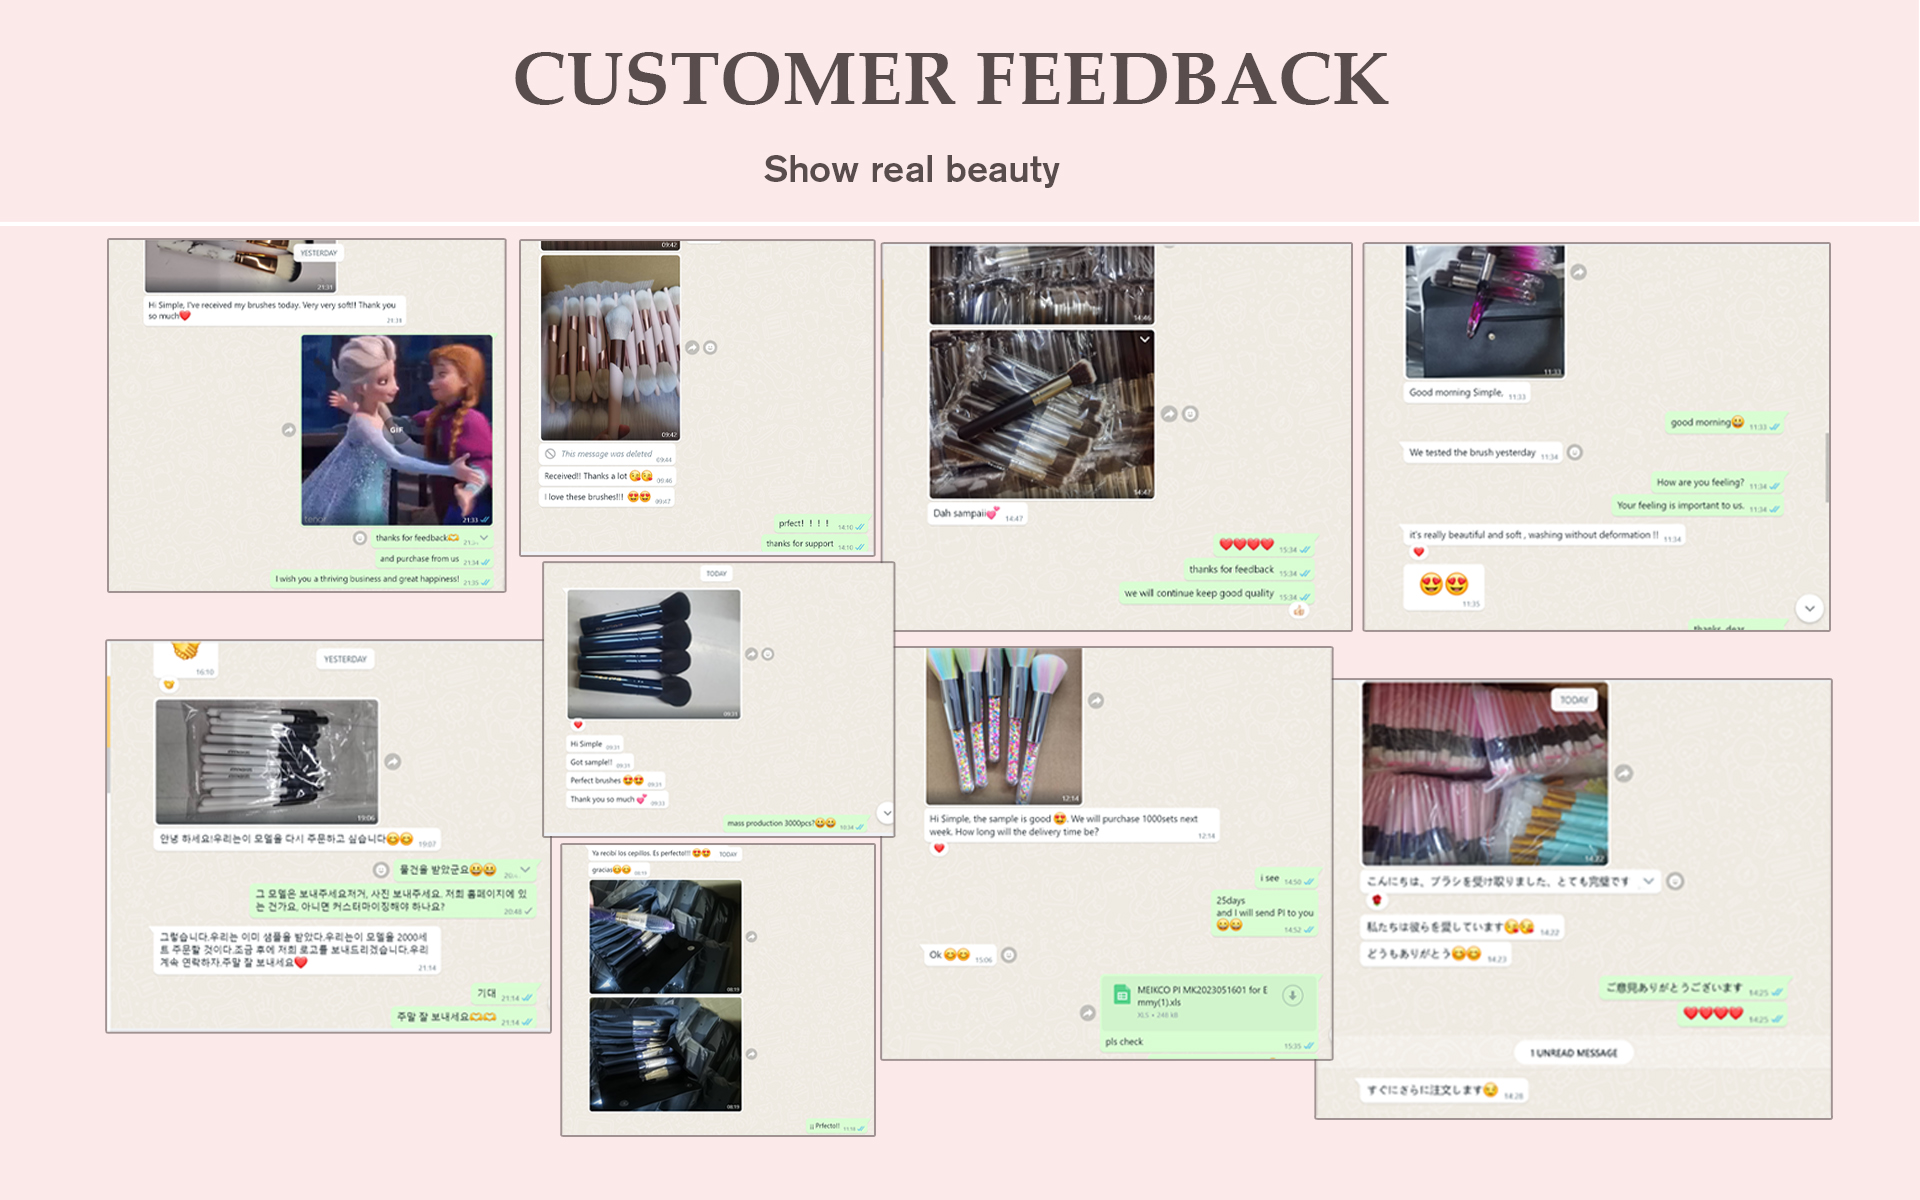Click the forward arrow beside the Frozen GIF
This screenshot has height=1200, width=1920.
[288, 430]
